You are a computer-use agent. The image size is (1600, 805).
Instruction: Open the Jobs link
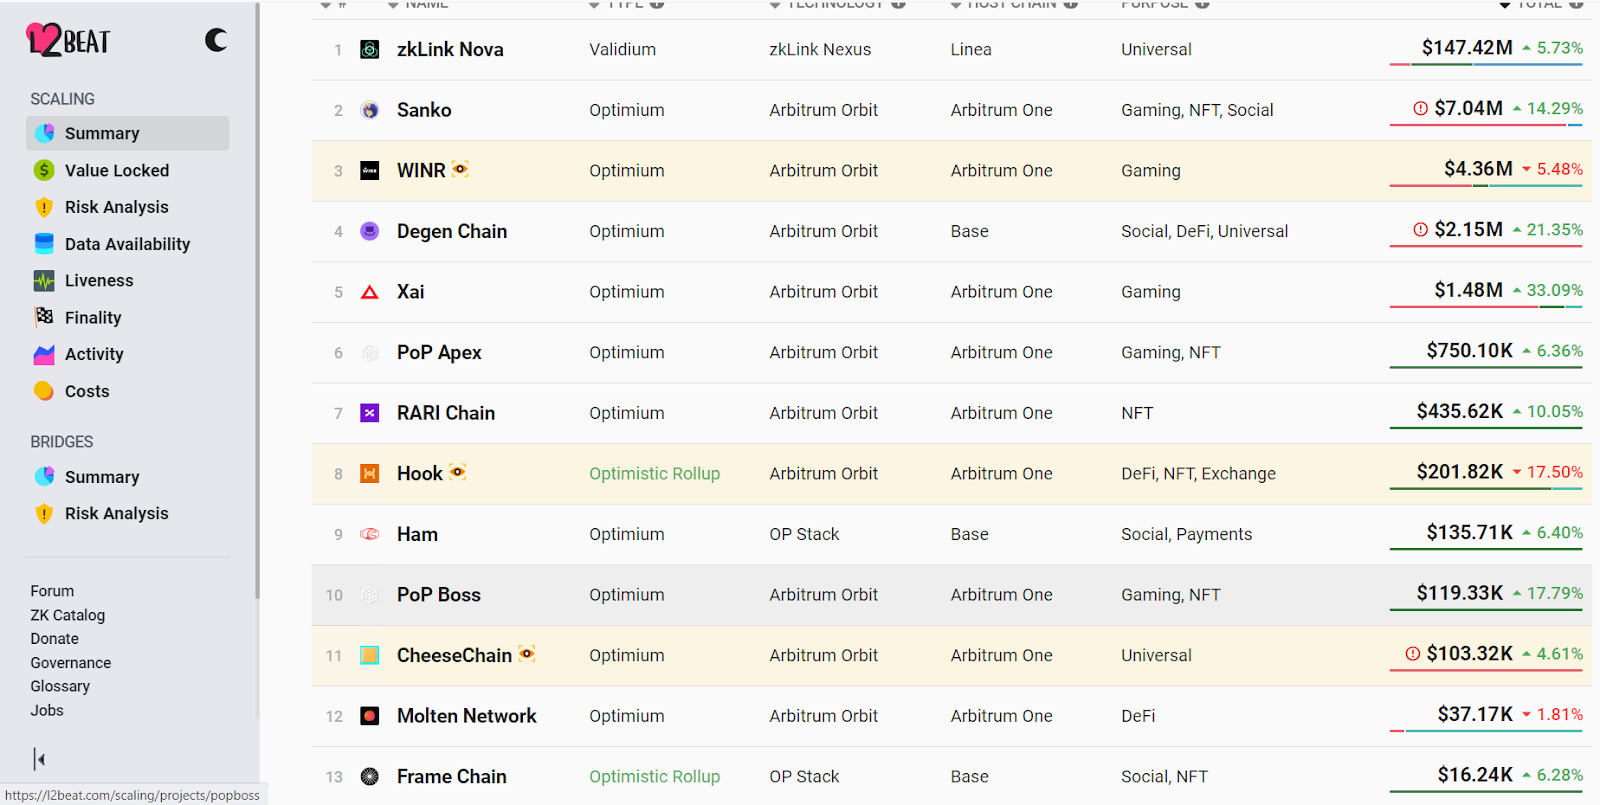(47, 710)
